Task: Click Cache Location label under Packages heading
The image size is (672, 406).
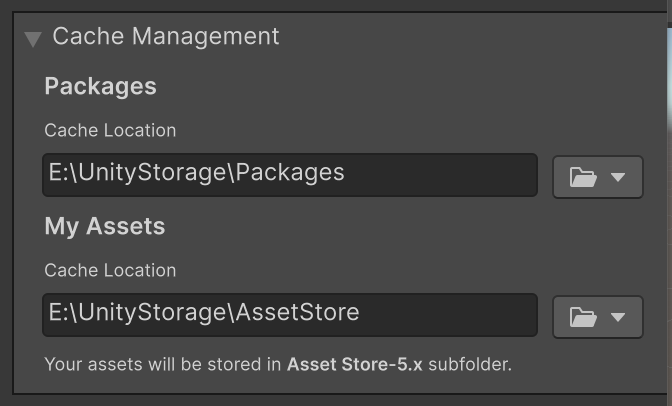Action: pyautogui.click(x=110, y=130)
